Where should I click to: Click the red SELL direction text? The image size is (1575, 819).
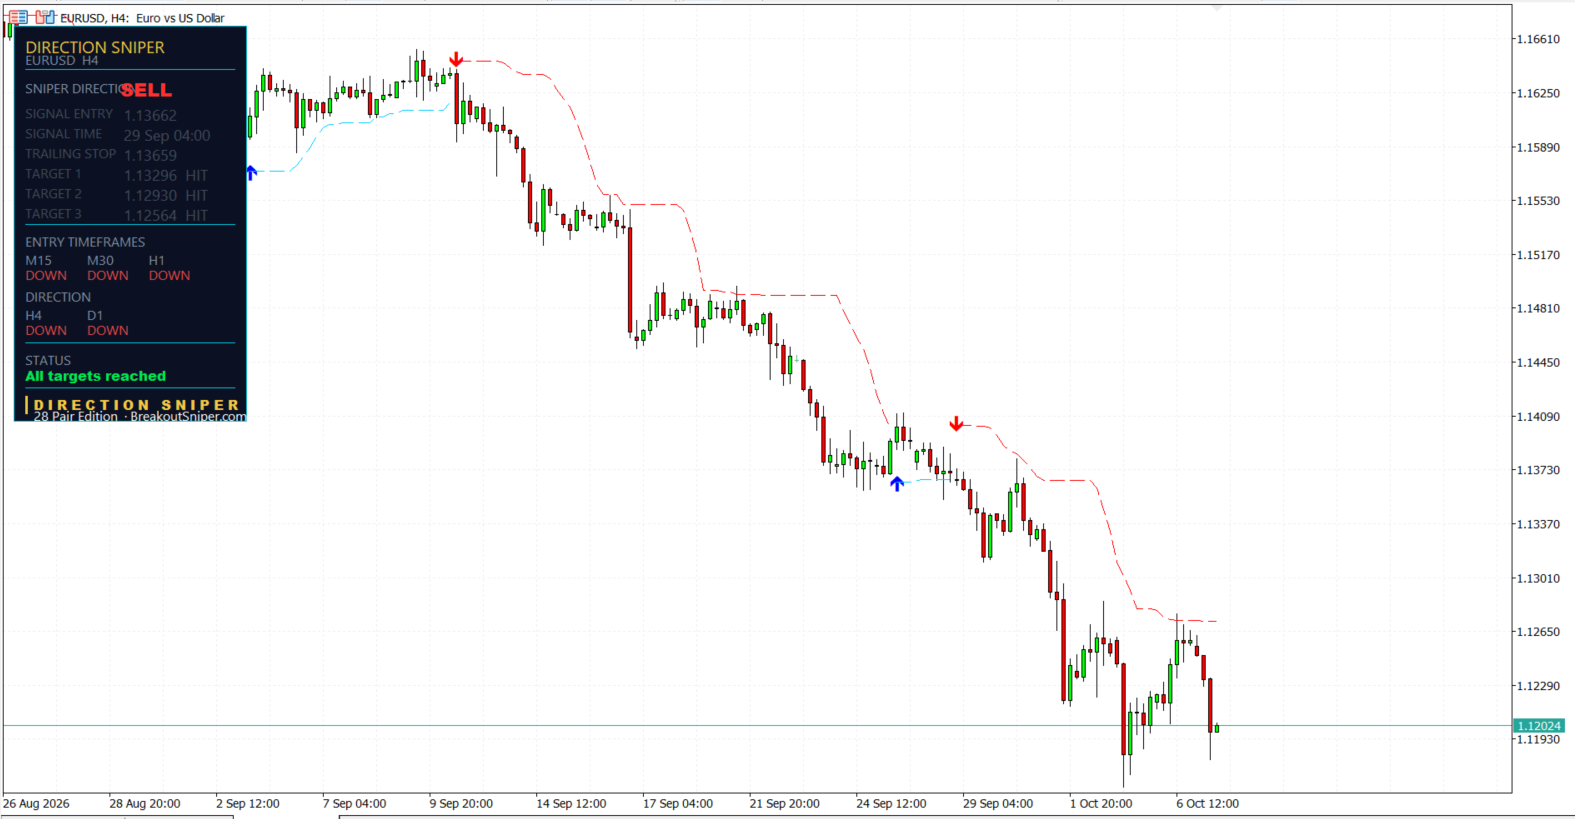point(146,90)
